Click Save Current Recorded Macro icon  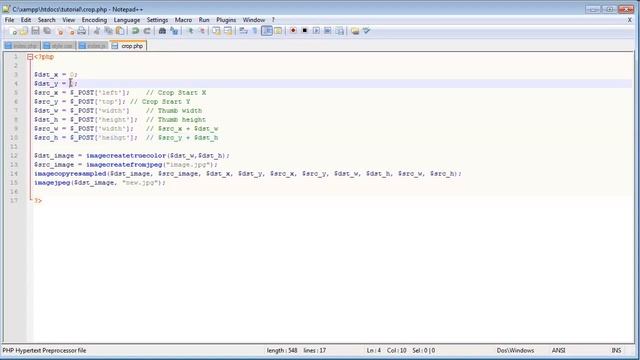tap(340, 31)
